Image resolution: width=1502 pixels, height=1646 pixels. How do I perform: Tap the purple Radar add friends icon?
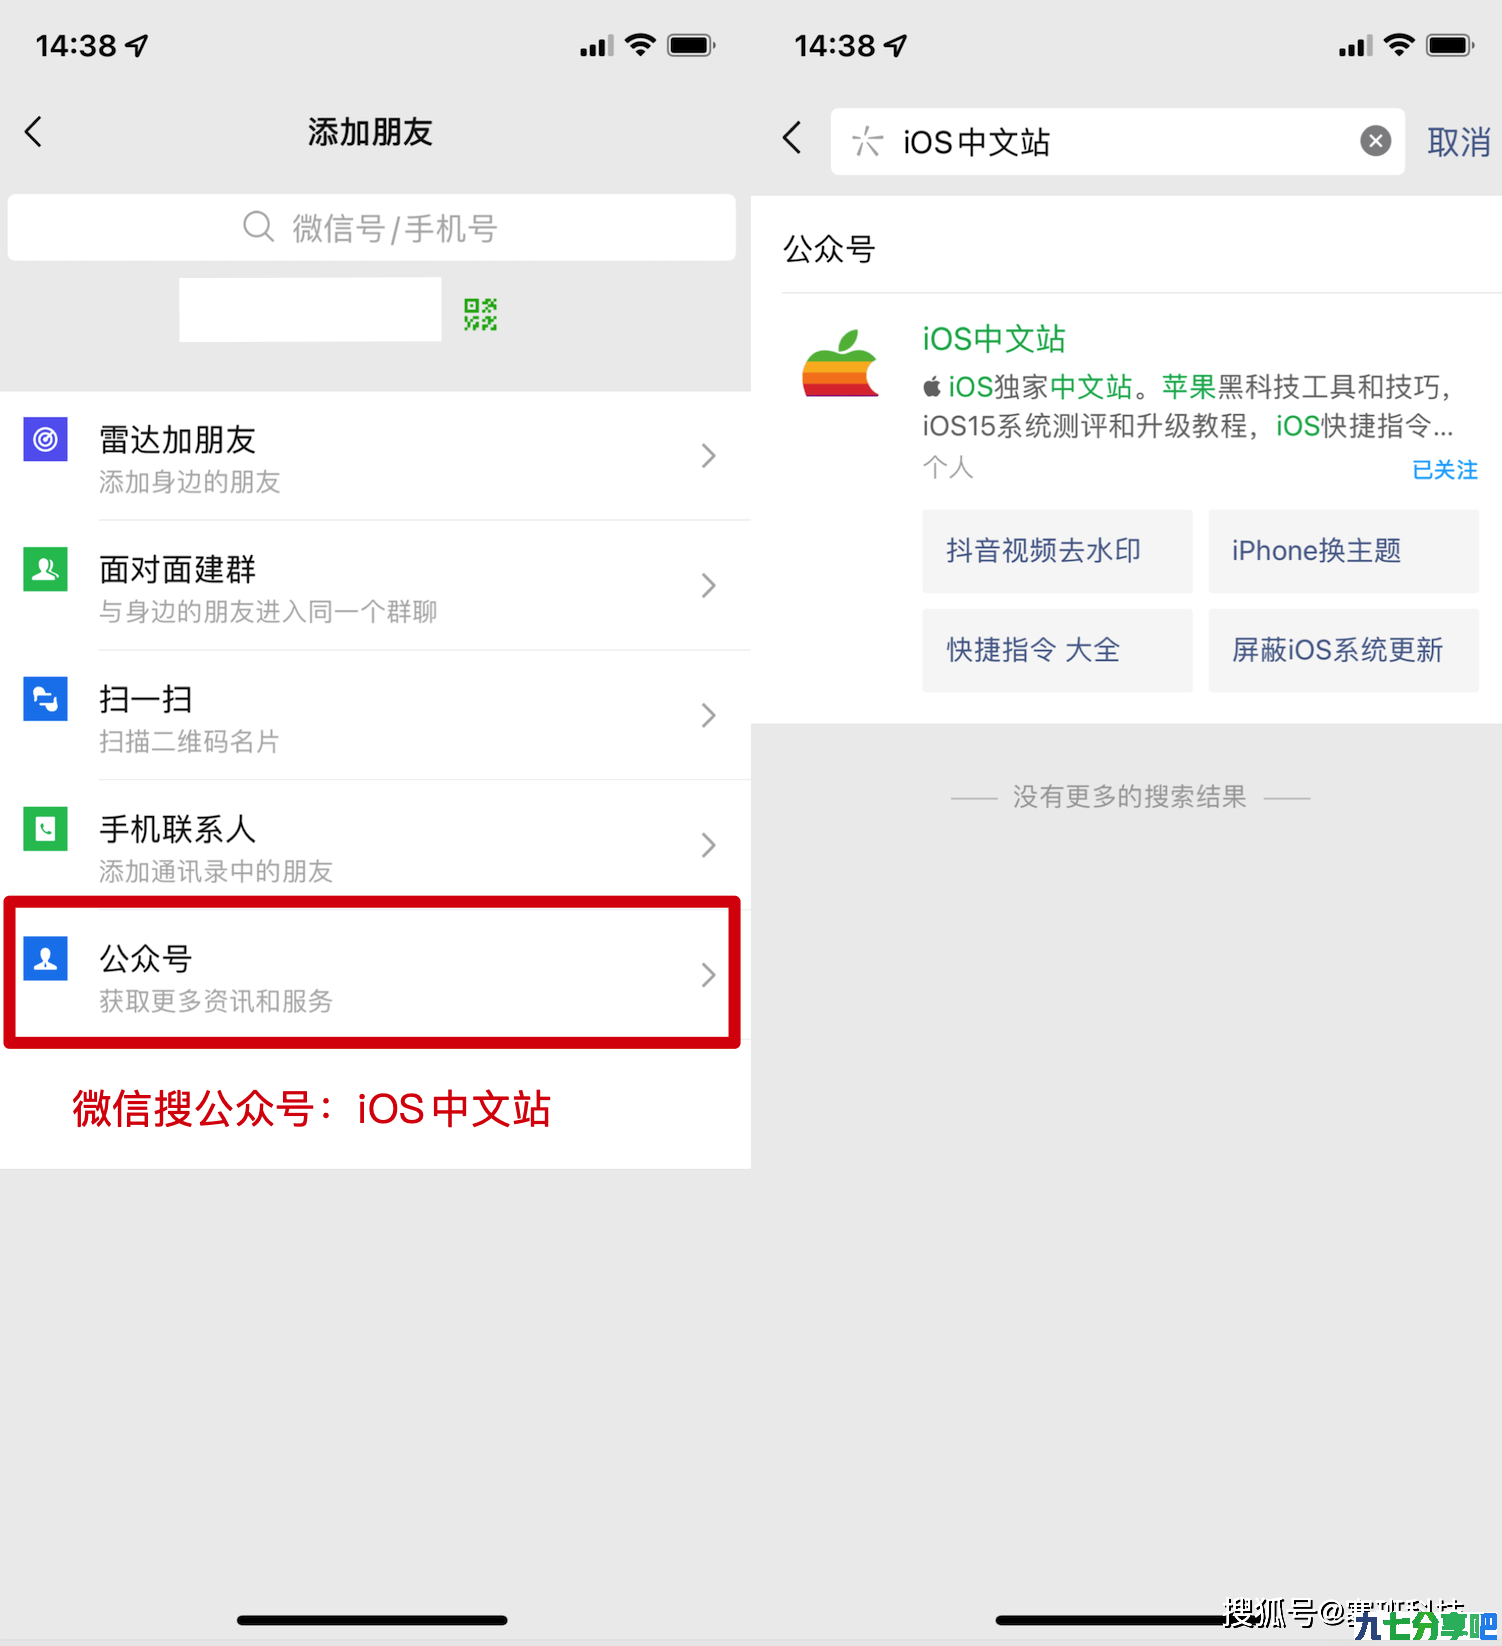(x=46, y=439)
